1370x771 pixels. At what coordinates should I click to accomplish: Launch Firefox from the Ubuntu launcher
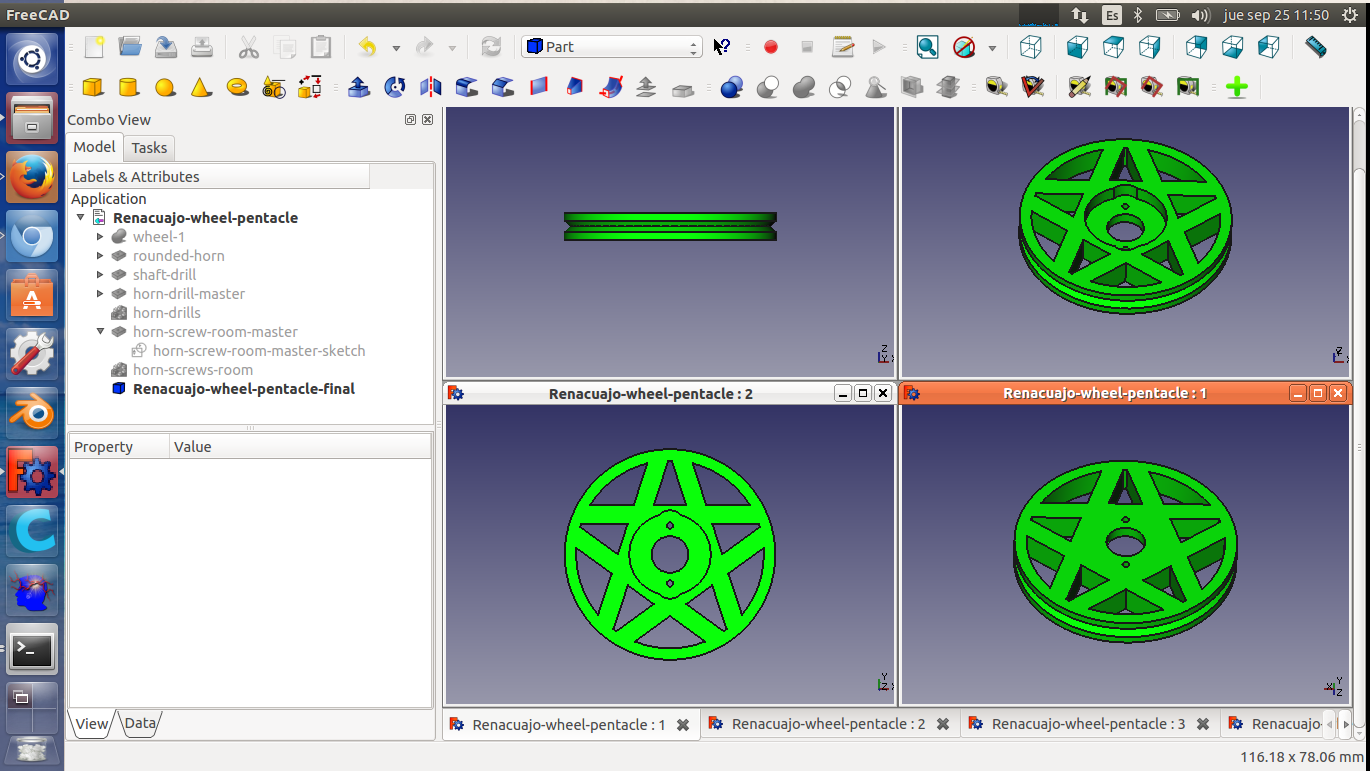click(x=31, y=178)
